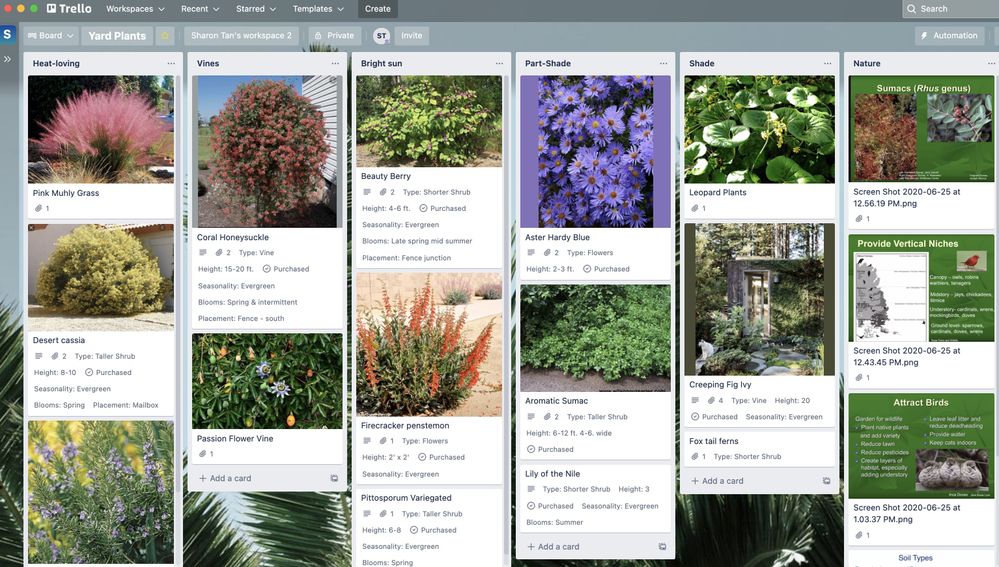Viewport: 999px width, 567px height.
Task: Click description icon on Beauty Berry card
Action: [367, 192]
